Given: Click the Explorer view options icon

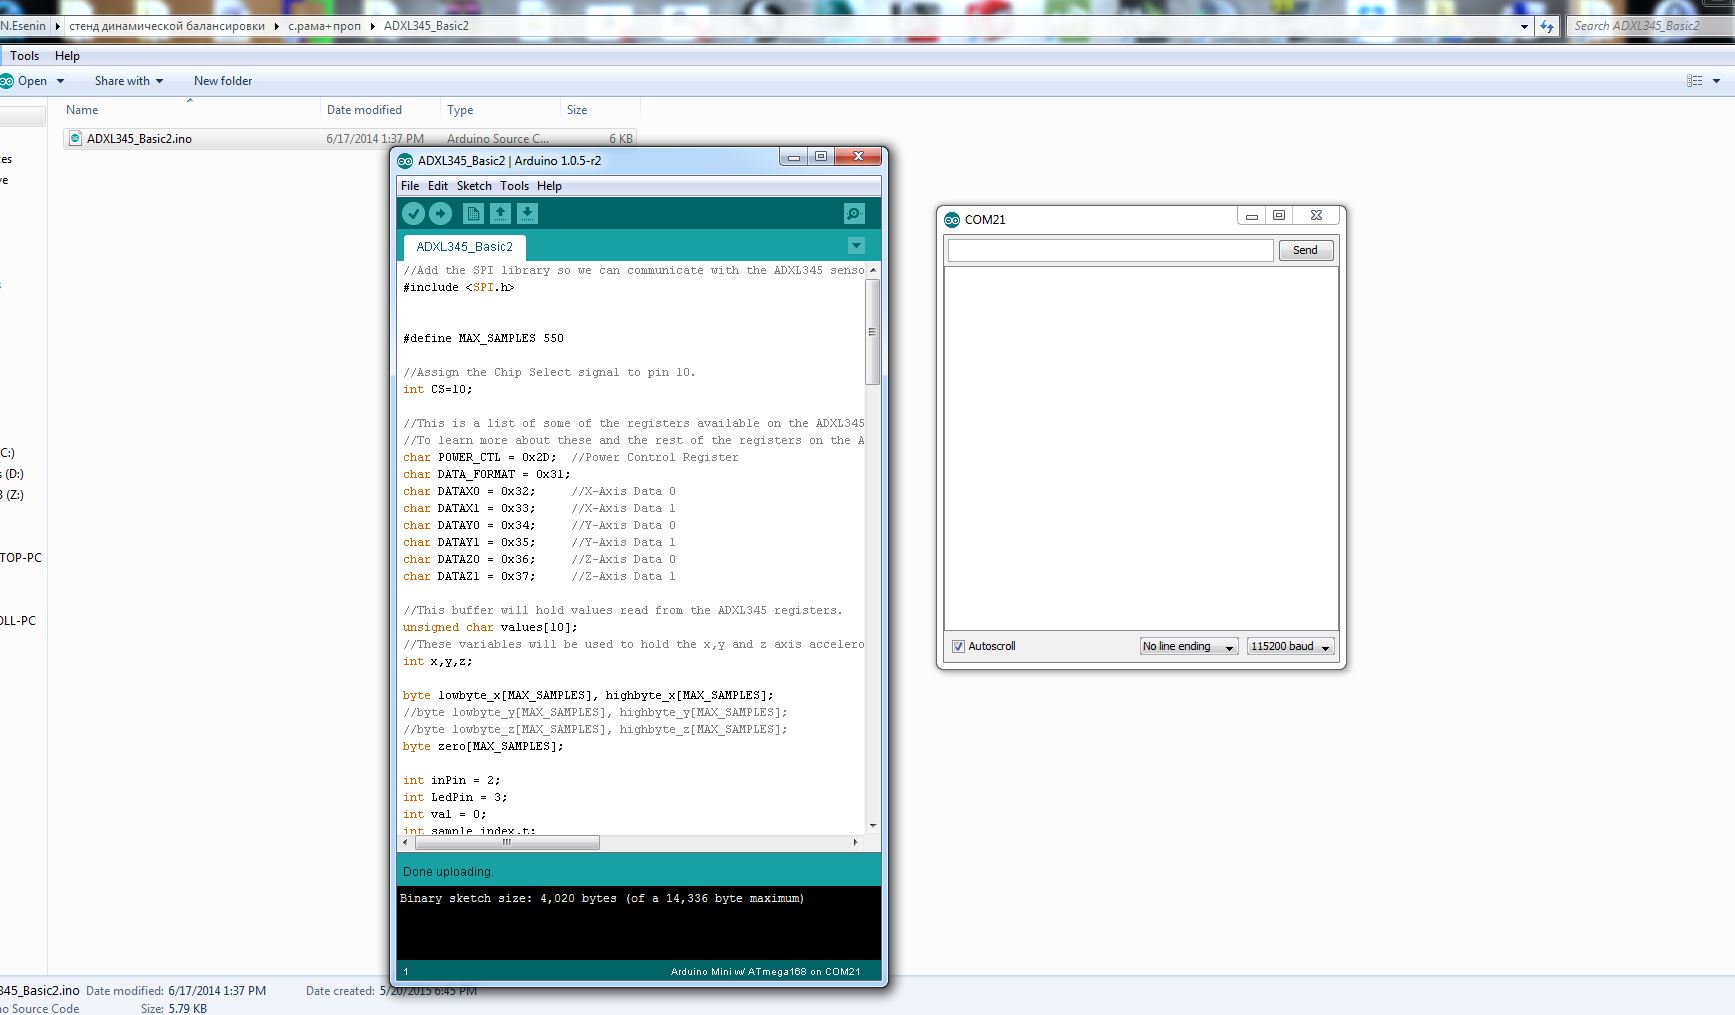Looking at the screenshot, I should (1695, 81).
